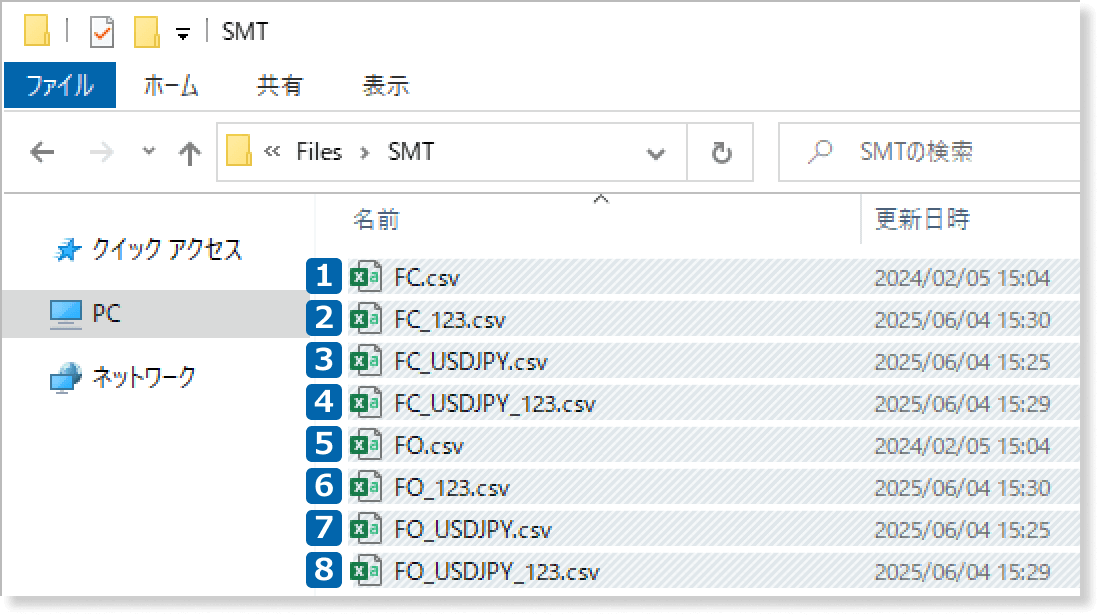Click the Excel icon beside FO_123.csv
This screenshot has height=616, width=1100.
(365, 487)
